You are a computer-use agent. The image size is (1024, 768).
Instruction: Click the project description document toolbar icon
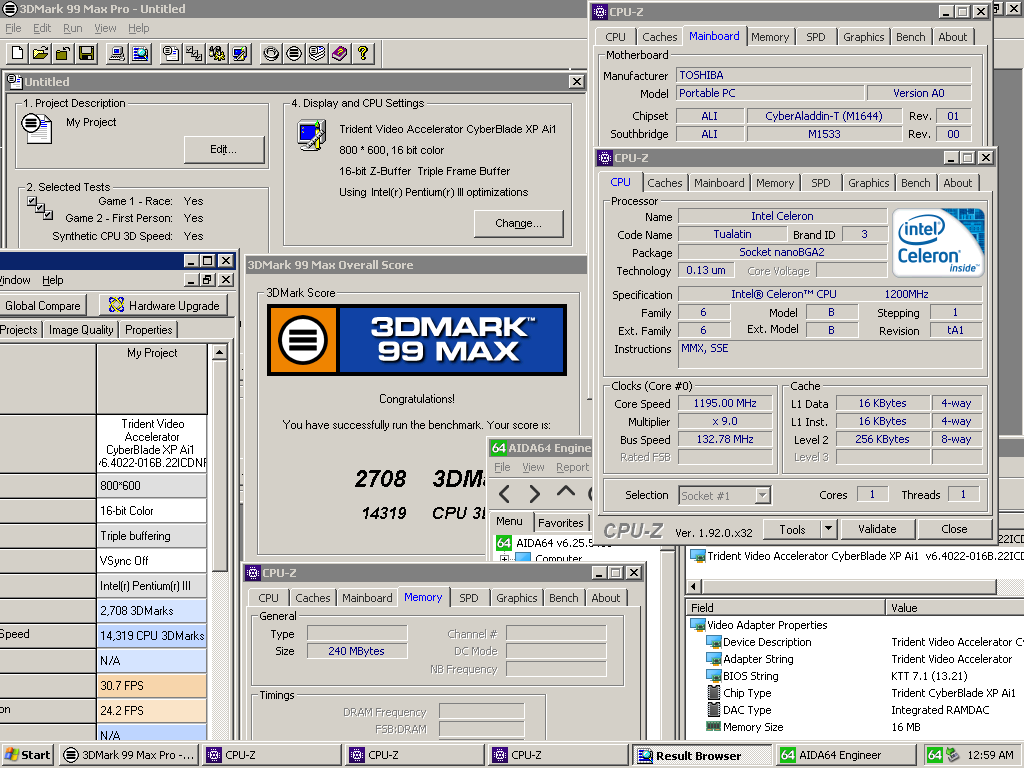171,54
